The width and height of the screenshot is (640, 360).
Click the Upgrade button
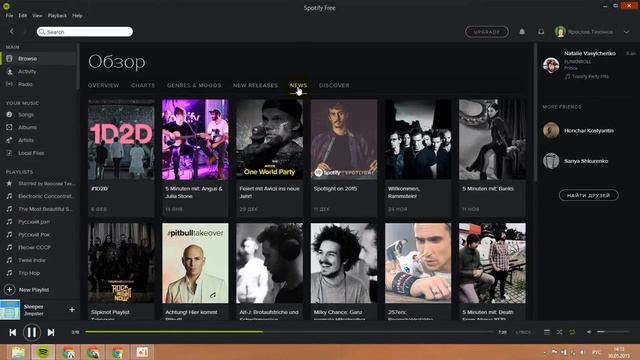coord(487,32)
